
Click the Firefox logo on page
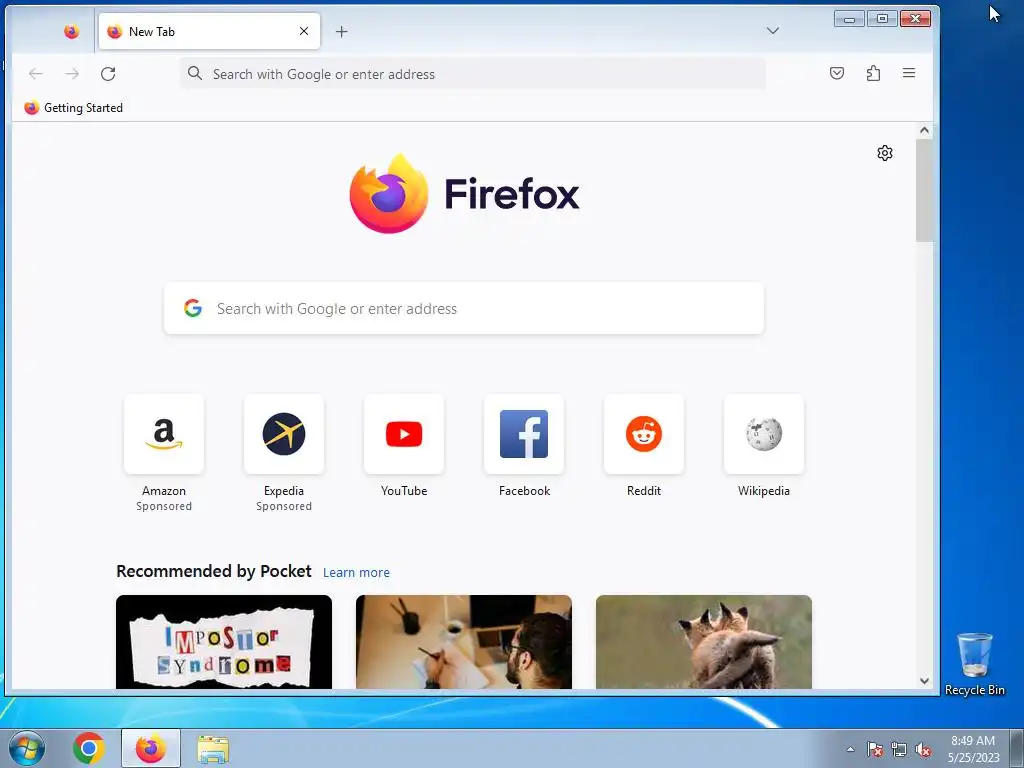[x=464, y=194]
